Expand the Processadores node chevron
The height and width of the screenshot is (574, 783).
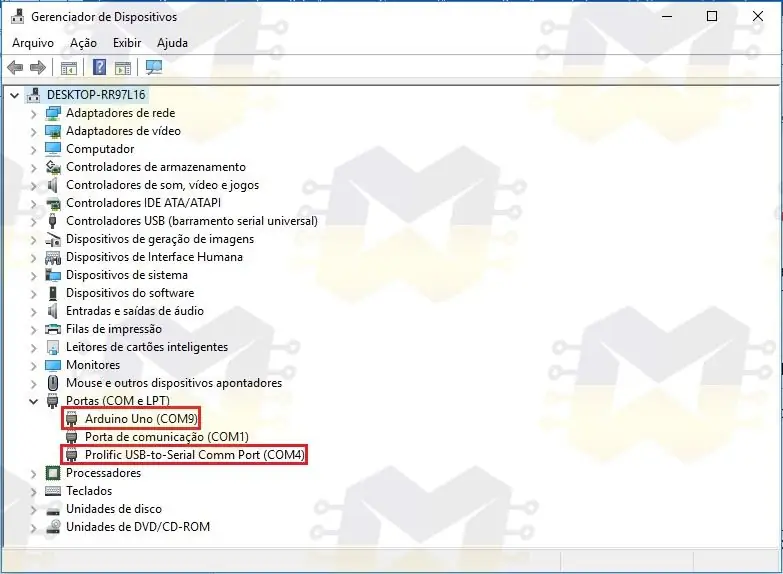click(x=33, y=473)
